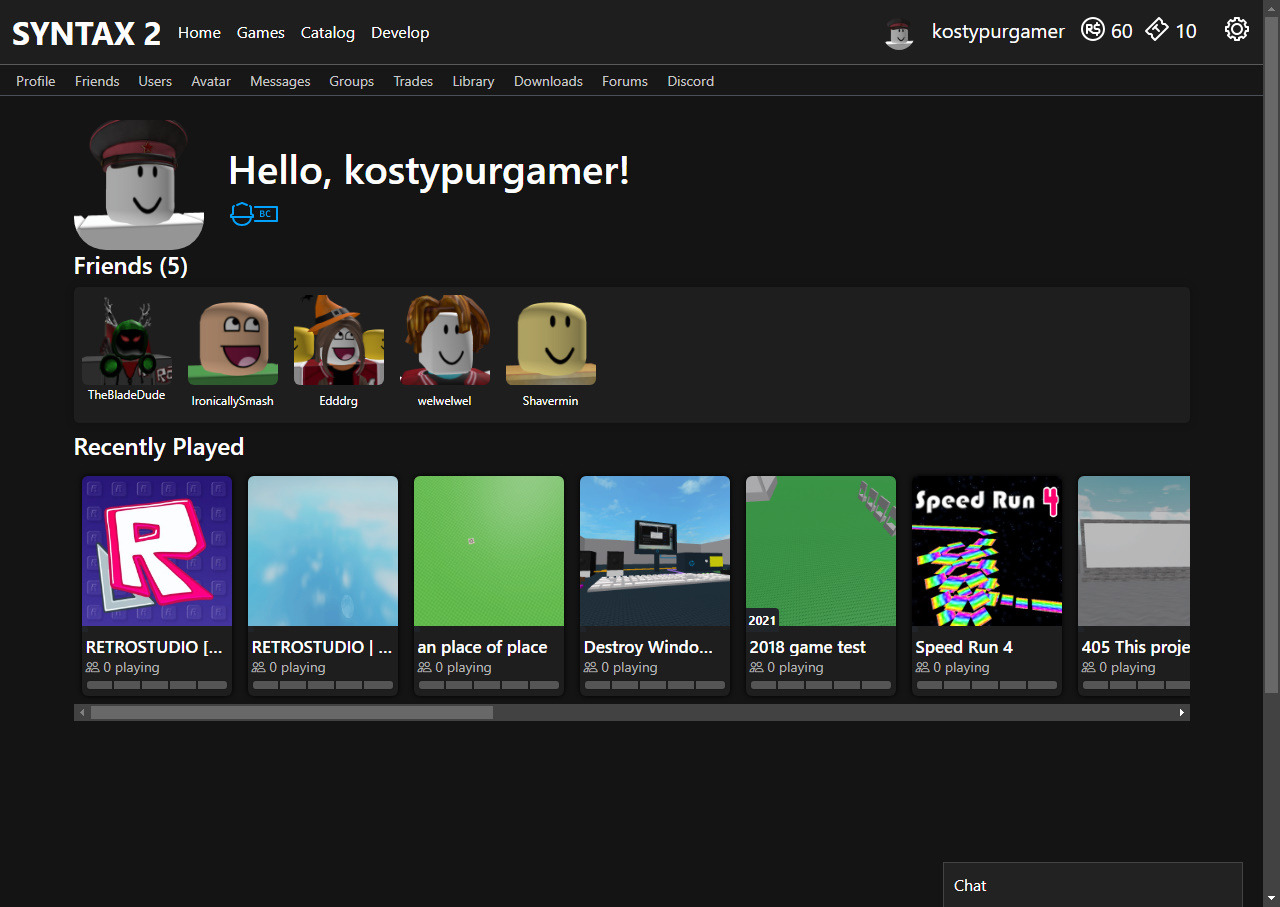This screenshot has height=907, width=1280.
Task: Open TheBladeDude friend avatar
Action: 126,341
